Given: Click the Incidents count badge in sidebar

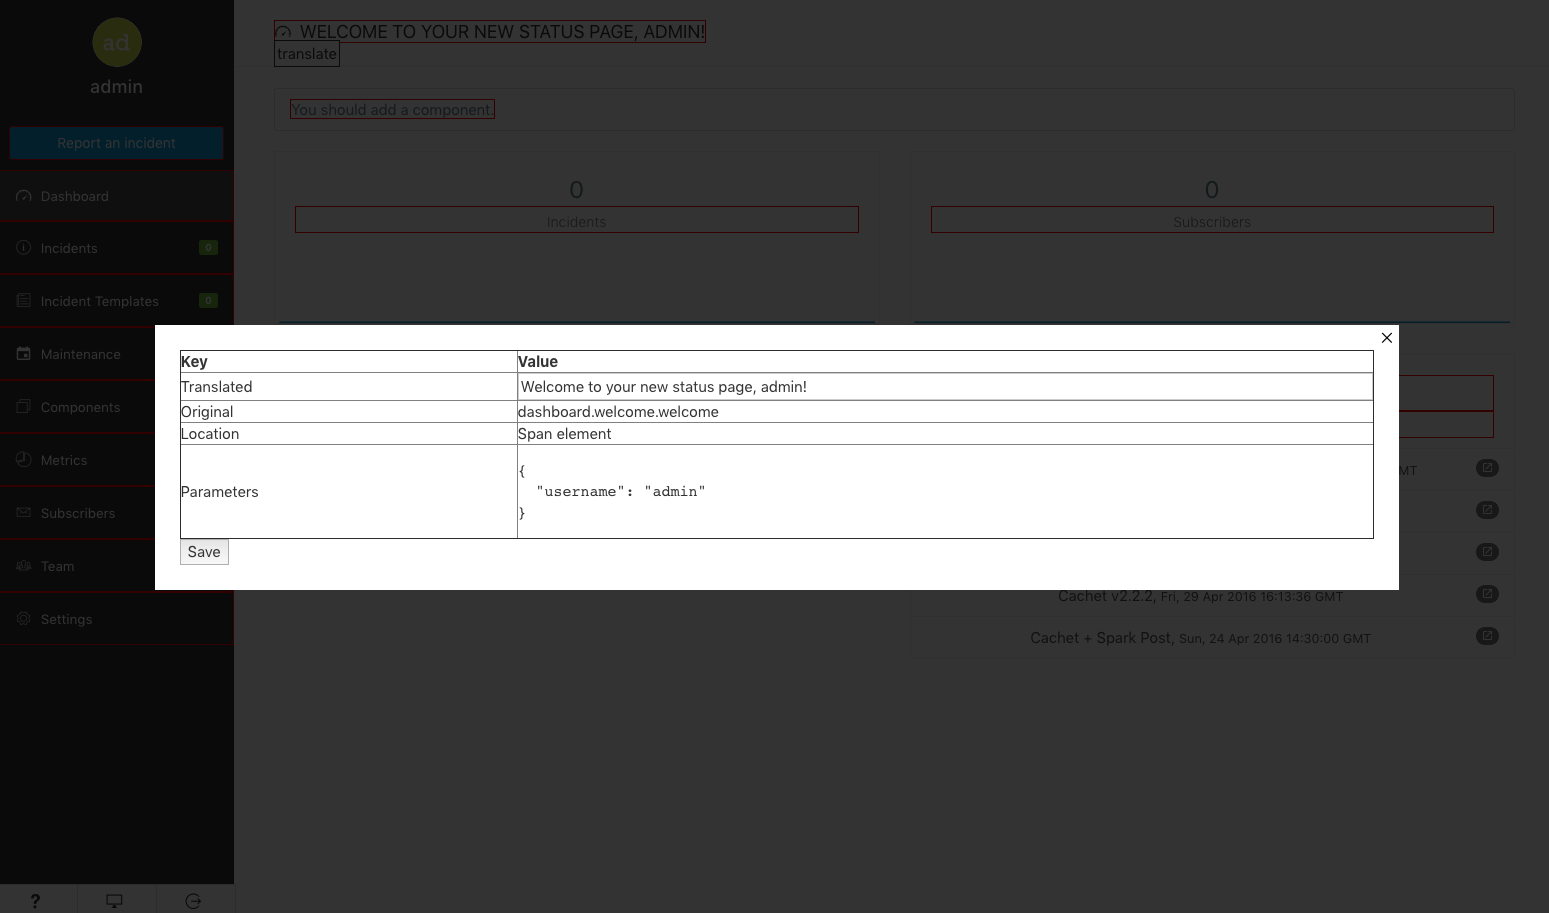Looking at the screenshot, I should [x=208, y=248].
